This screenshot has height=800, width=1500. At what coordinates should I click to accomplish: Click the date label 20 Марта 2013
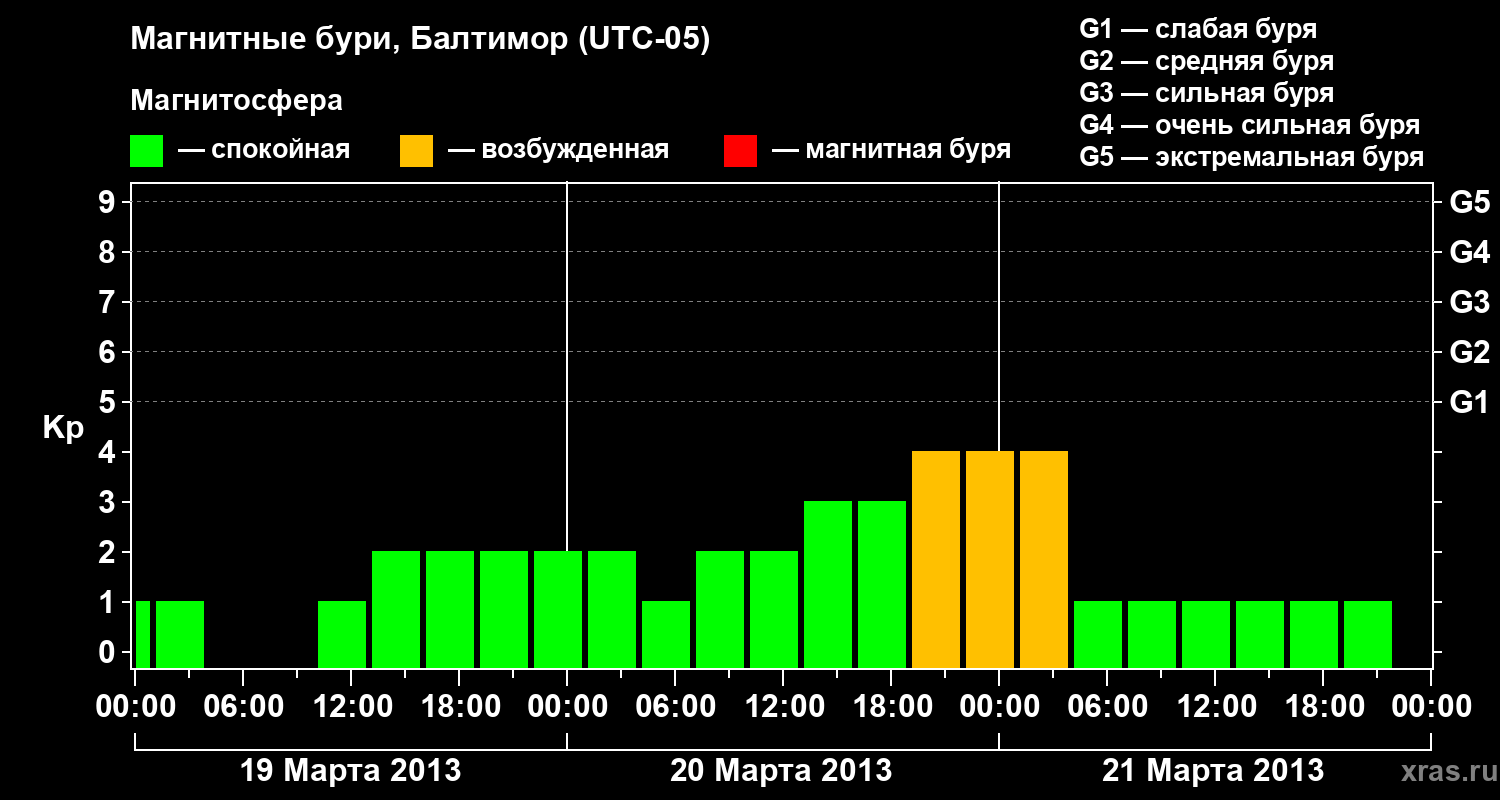(781, 771)
